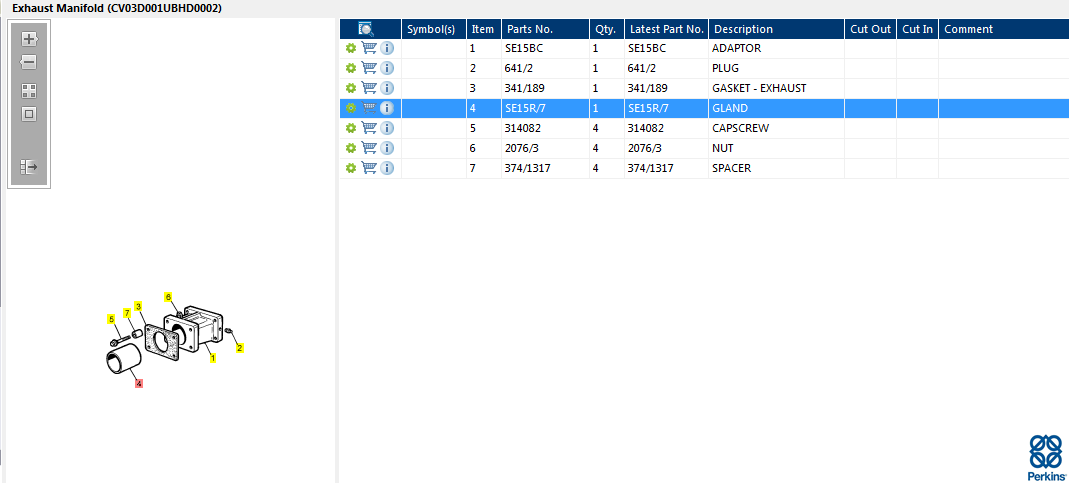
Task: Click the Comment column header
Action: pos(1004,29)
